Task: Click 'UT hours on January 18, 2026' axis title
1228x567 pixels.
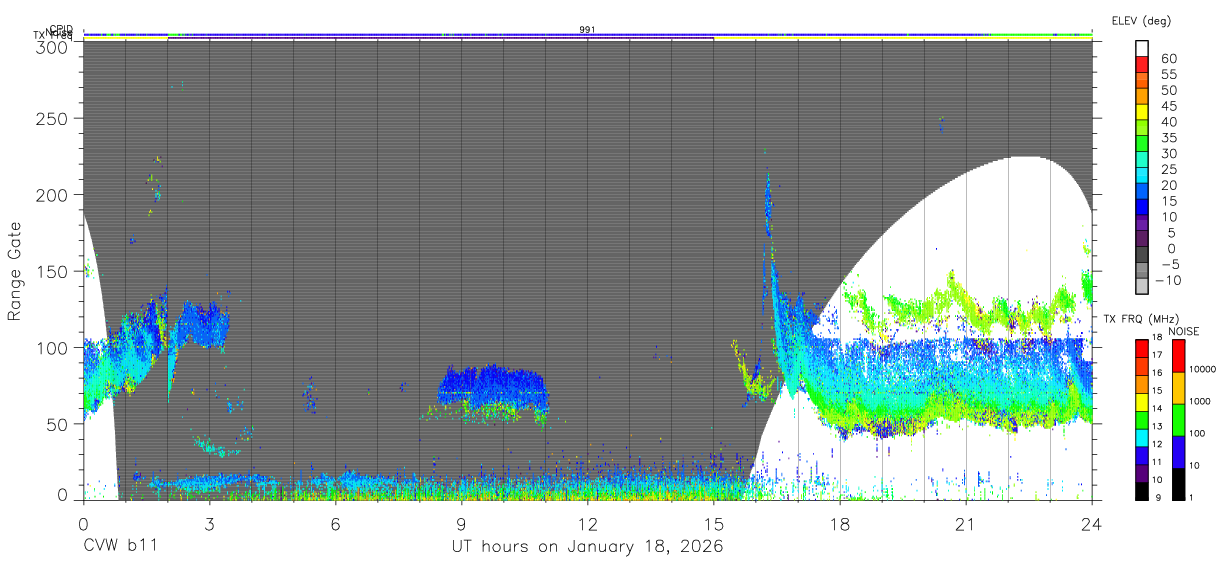Action: pyautogui.click(x=587, y=547)
